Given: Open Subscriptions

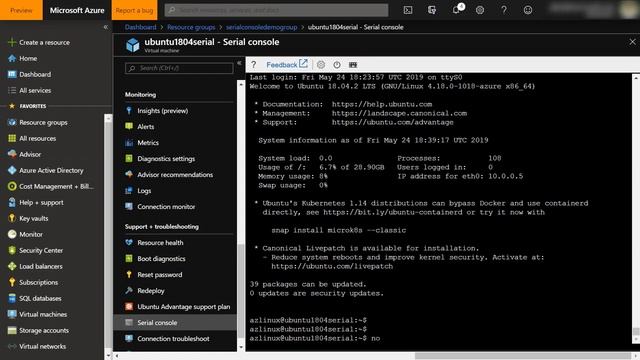Looking at the screenshot, I should pos(33,282).
